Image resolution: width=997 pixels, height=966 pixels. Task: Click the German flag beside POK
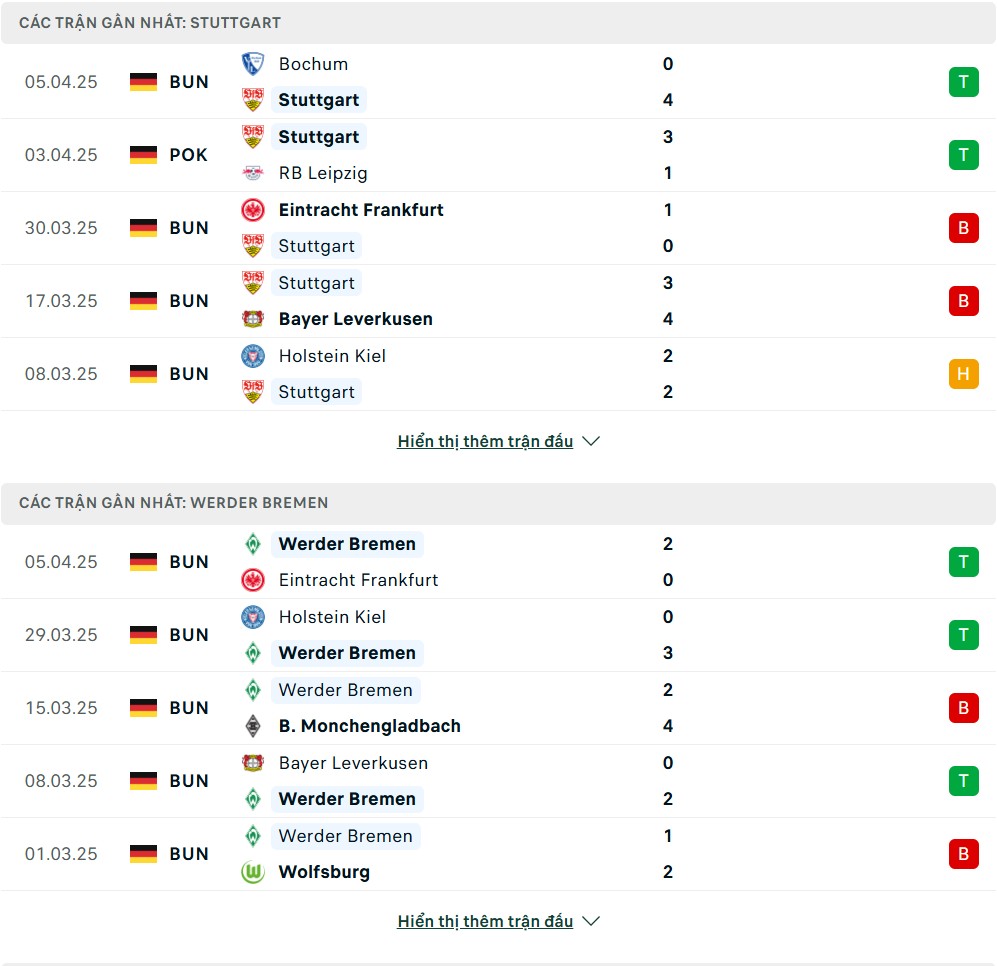tap(143, 155)
